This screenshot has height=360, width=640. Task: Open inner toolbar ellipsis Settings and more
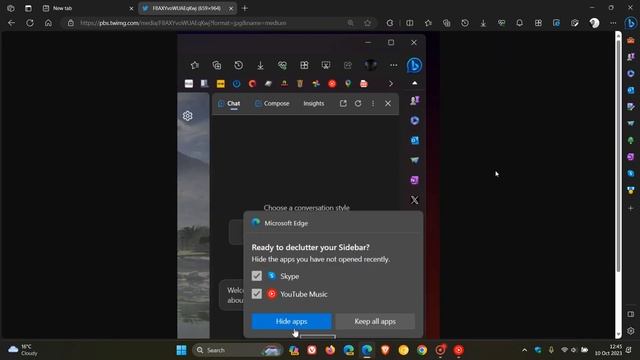(x=393, y=65)
